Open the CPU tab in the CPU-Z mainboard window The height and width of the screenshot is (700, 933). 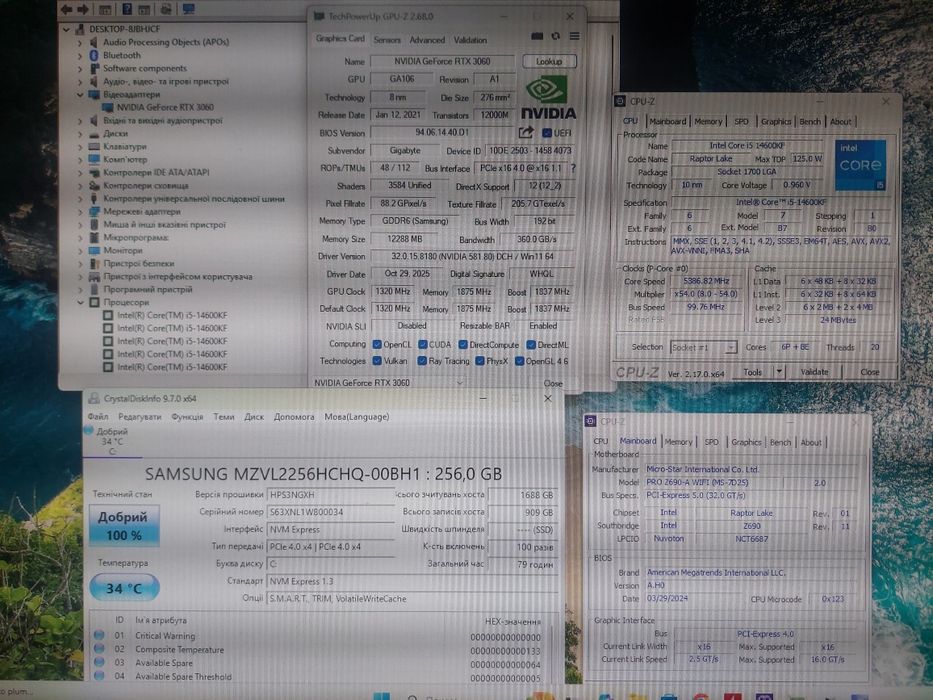(x=601, y=442)
